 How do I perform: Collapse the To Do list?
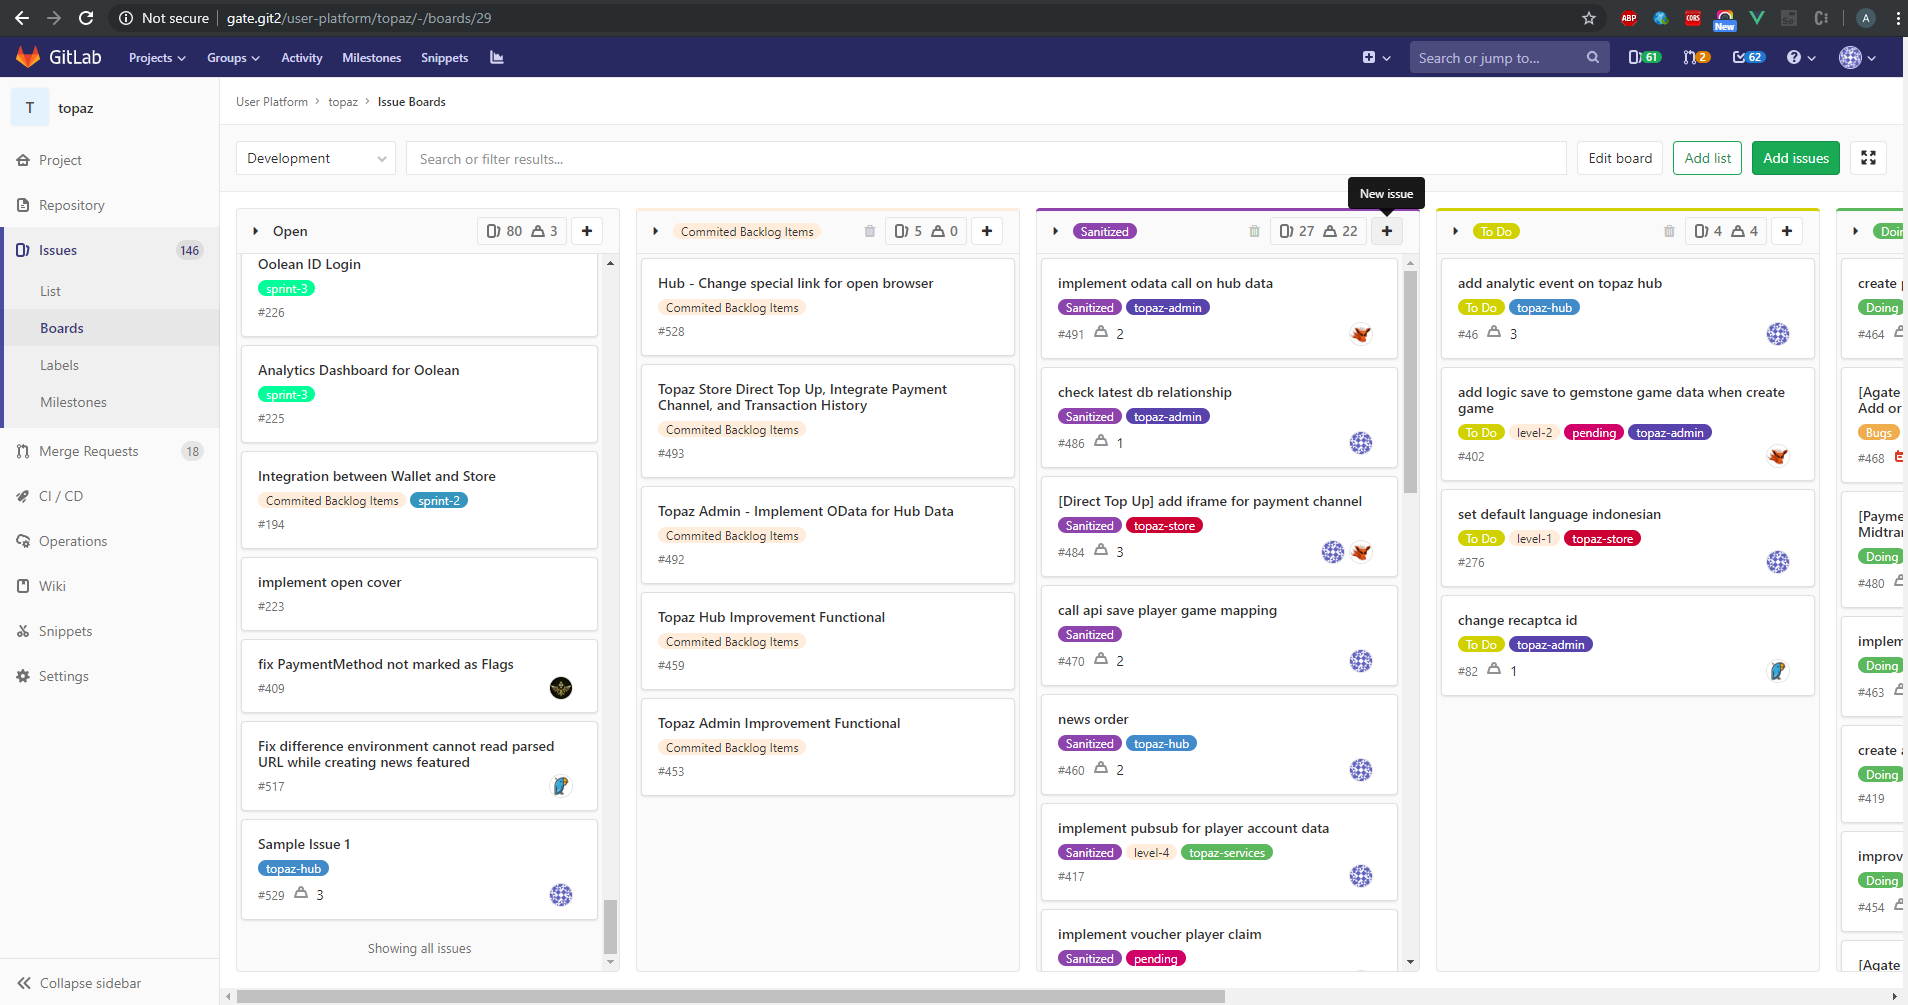[1455, 231]
